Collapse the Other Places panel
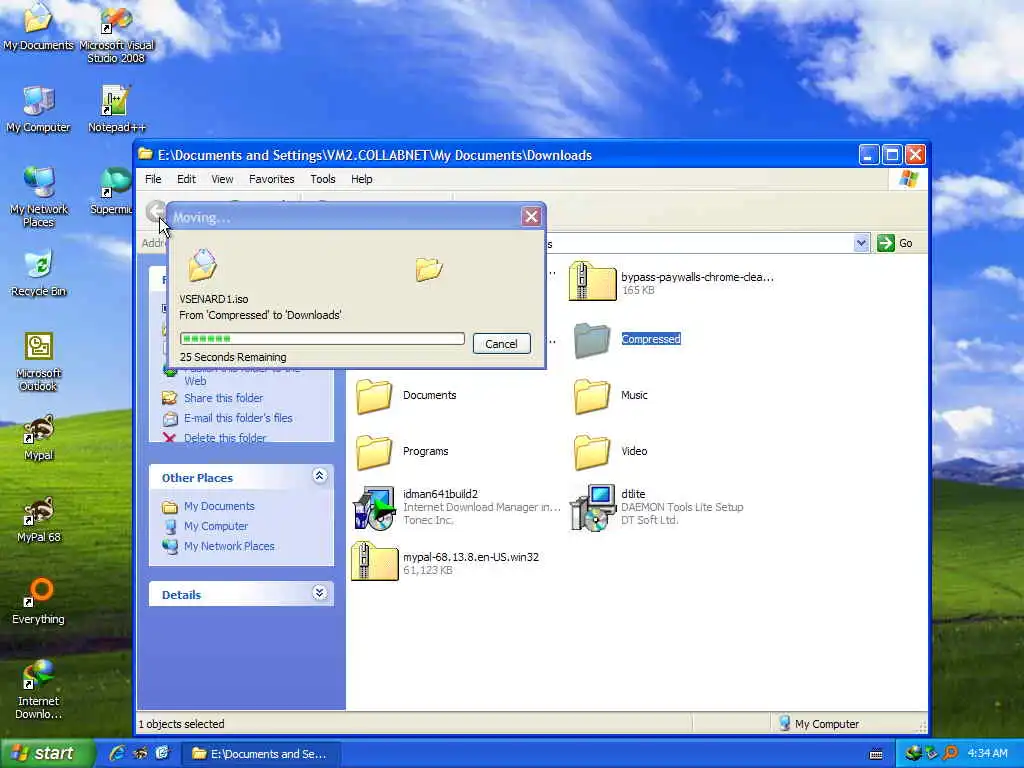This screenshot has width=1024, height=768. (319, 476)
